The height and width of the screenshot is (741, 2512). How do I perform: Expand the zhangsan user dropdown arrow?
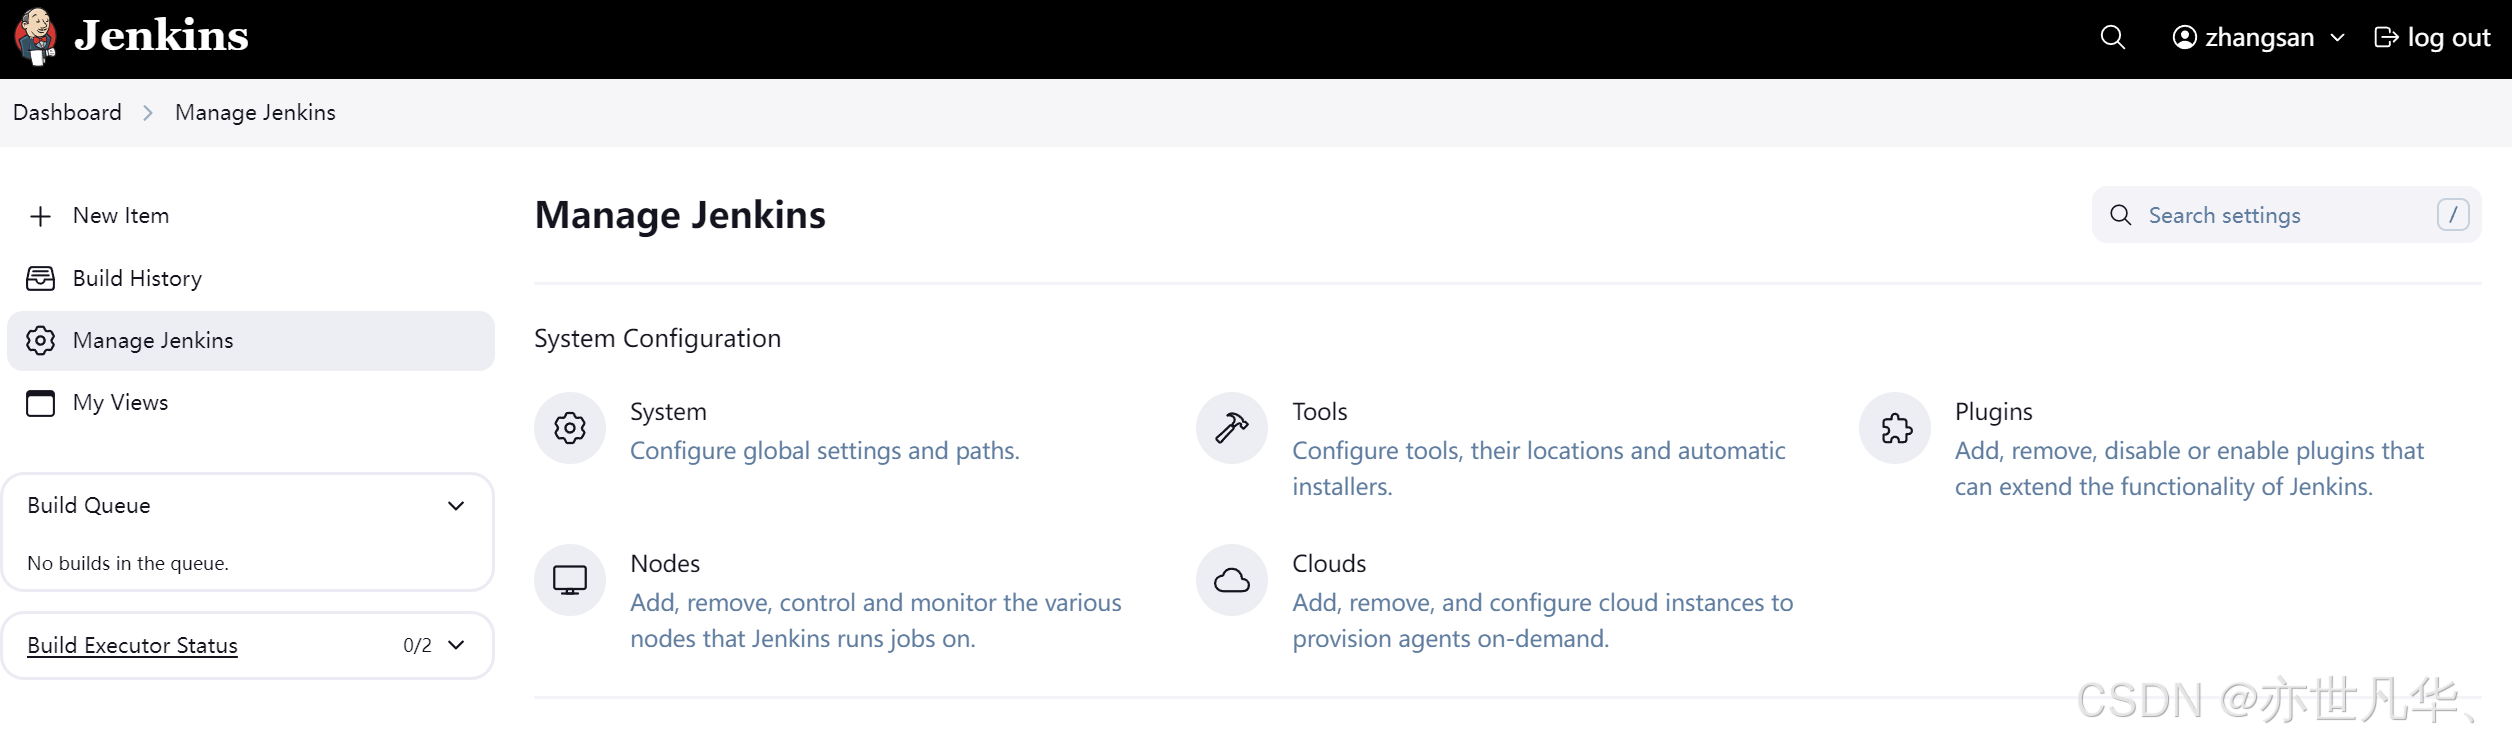coord(2337,38)
